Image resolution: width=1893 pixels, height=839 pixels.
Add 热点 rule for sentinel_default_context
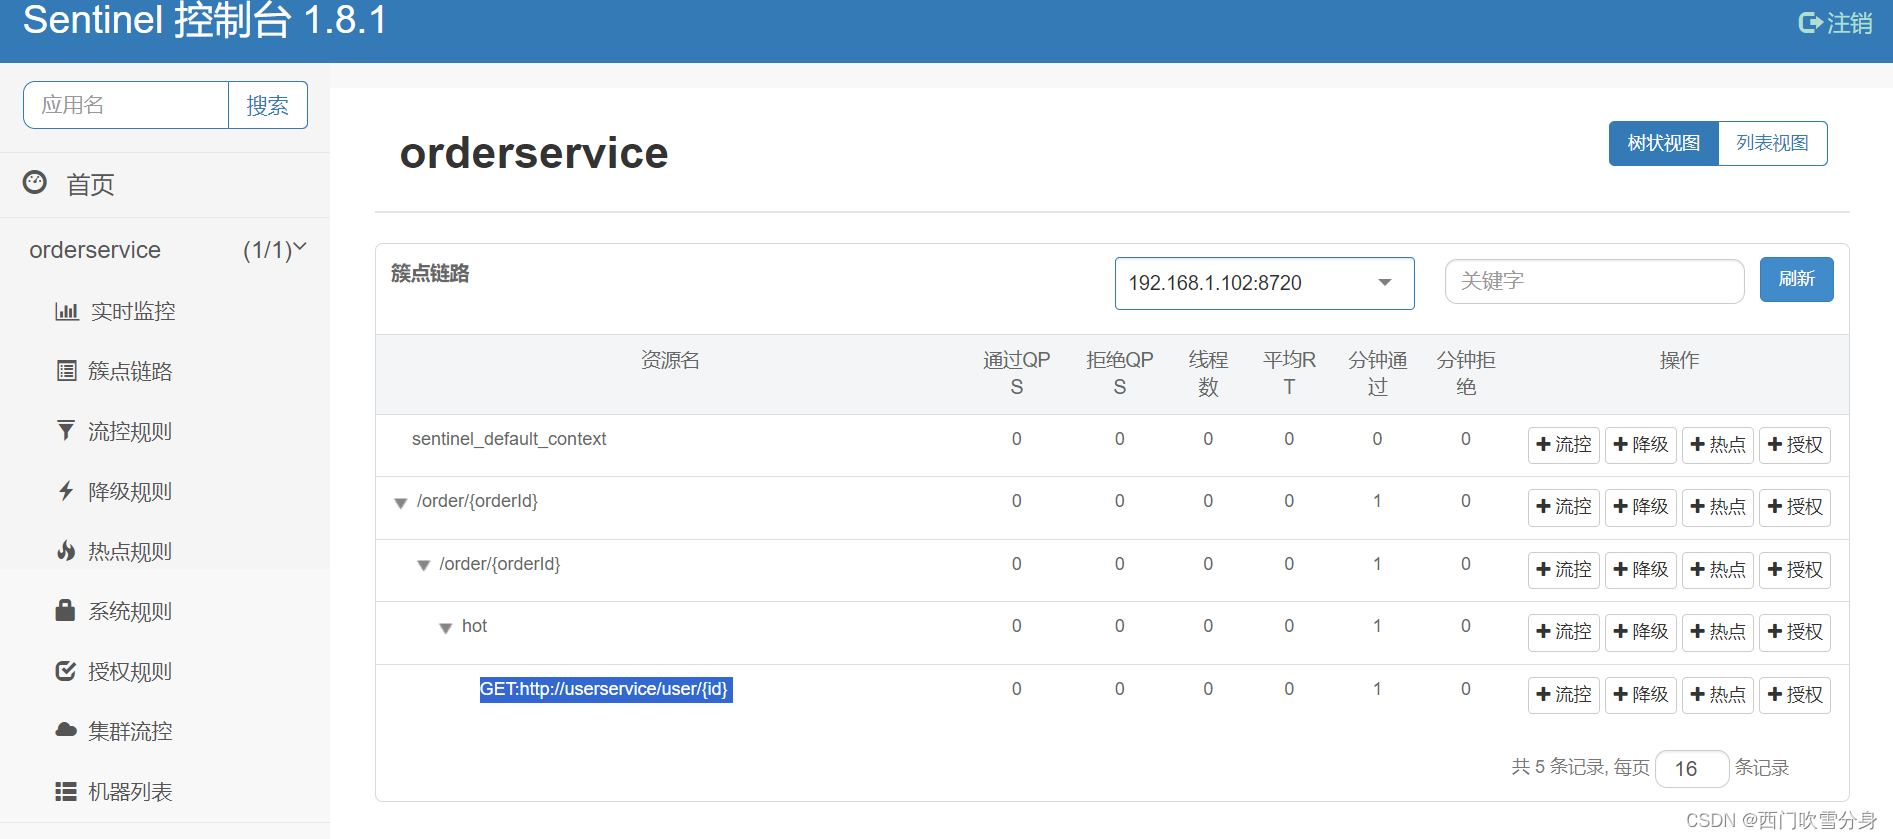pyautogui.click(x=1718, y=444)
